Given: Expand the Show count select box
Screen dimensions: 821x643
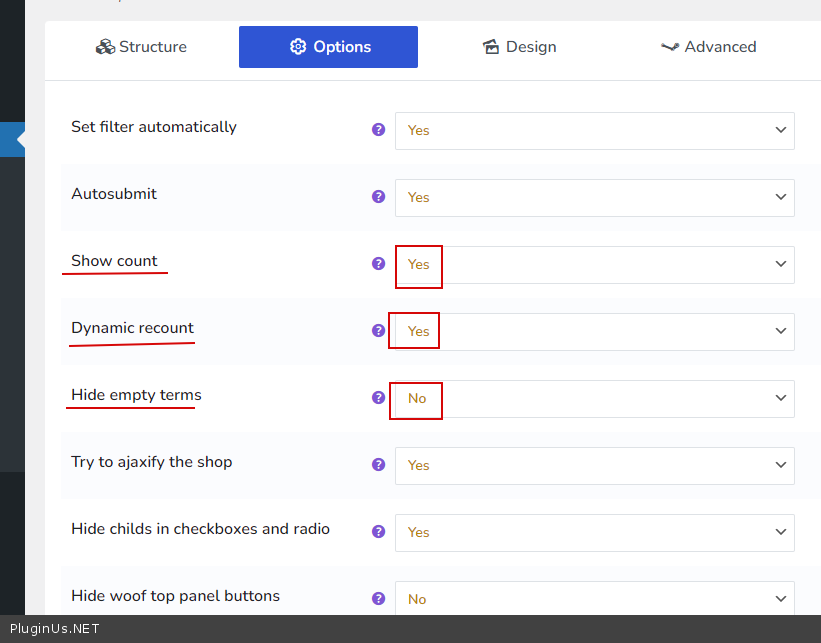Looking at the screenshot, I should 594,265.
